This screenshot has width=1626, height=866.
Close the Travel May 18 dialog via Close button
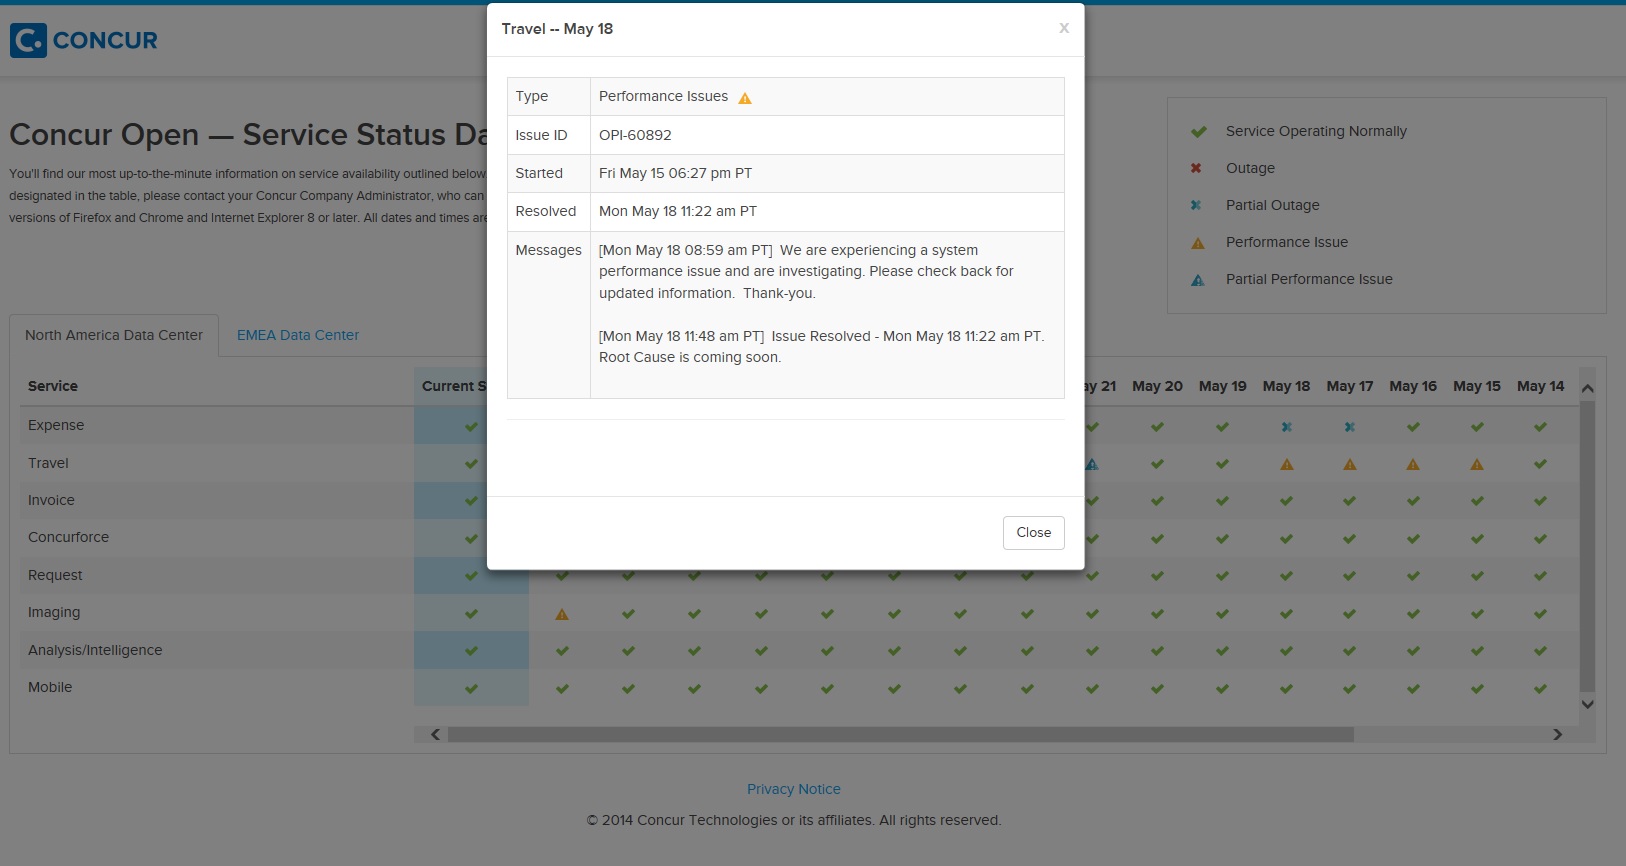(1033, 532)
